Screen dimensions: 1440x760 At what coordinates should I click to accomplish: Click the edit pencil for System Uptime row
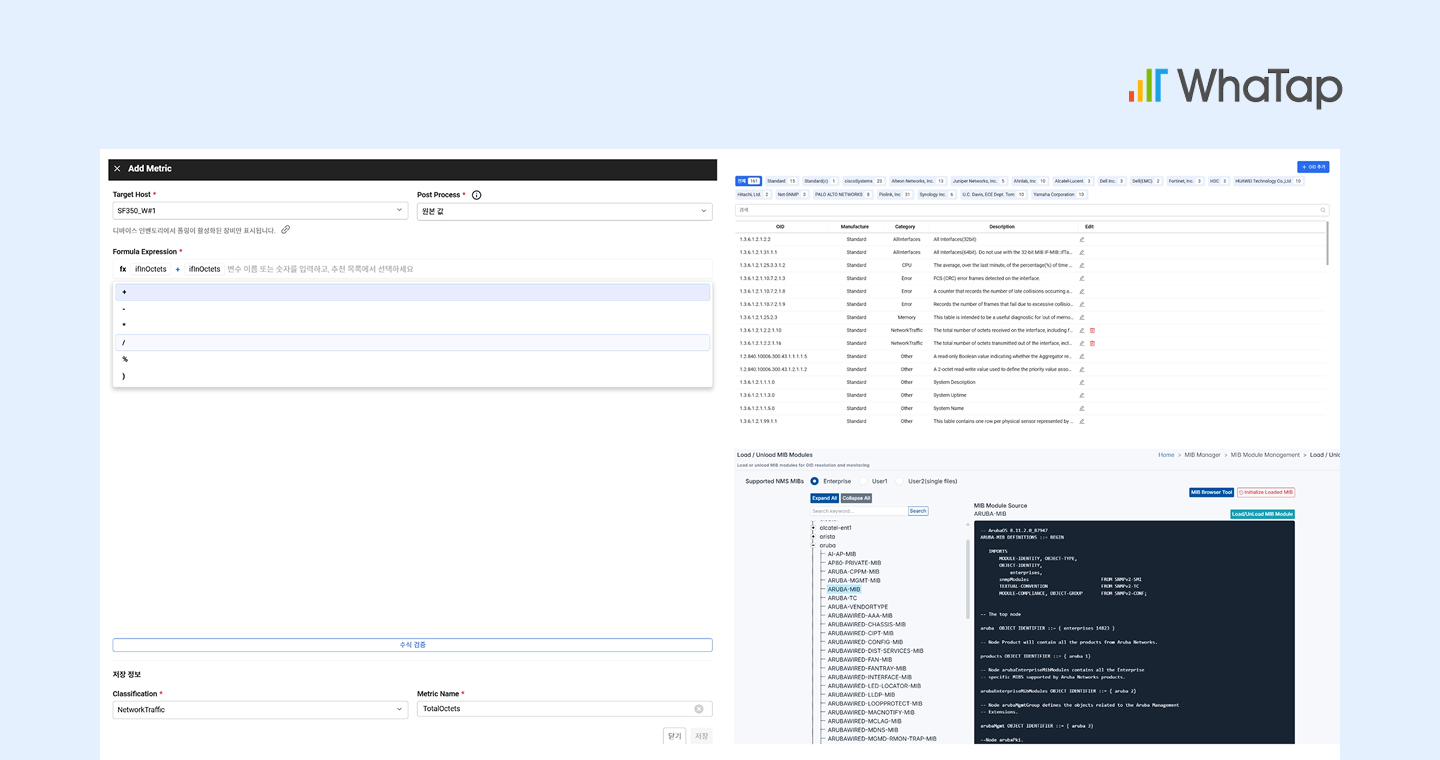click(1081, 395)
